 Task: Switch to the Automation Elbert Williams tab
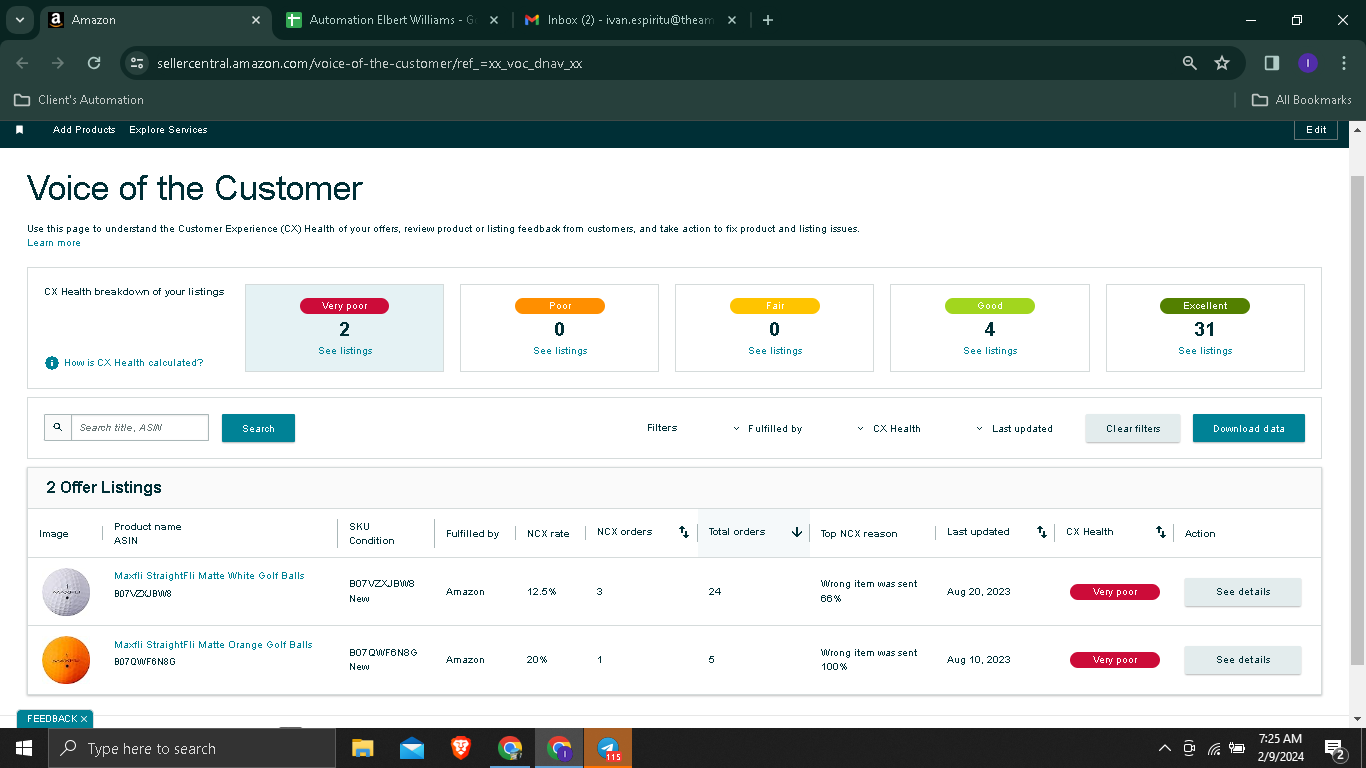tap(392, 20)
